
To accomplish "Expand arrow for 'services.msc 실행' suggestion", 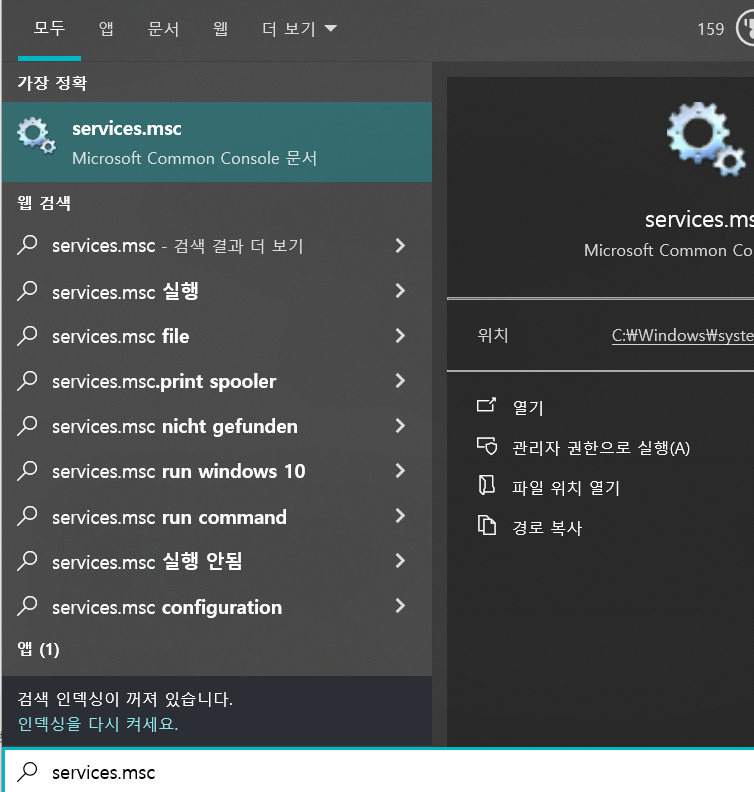I will 400,290.
